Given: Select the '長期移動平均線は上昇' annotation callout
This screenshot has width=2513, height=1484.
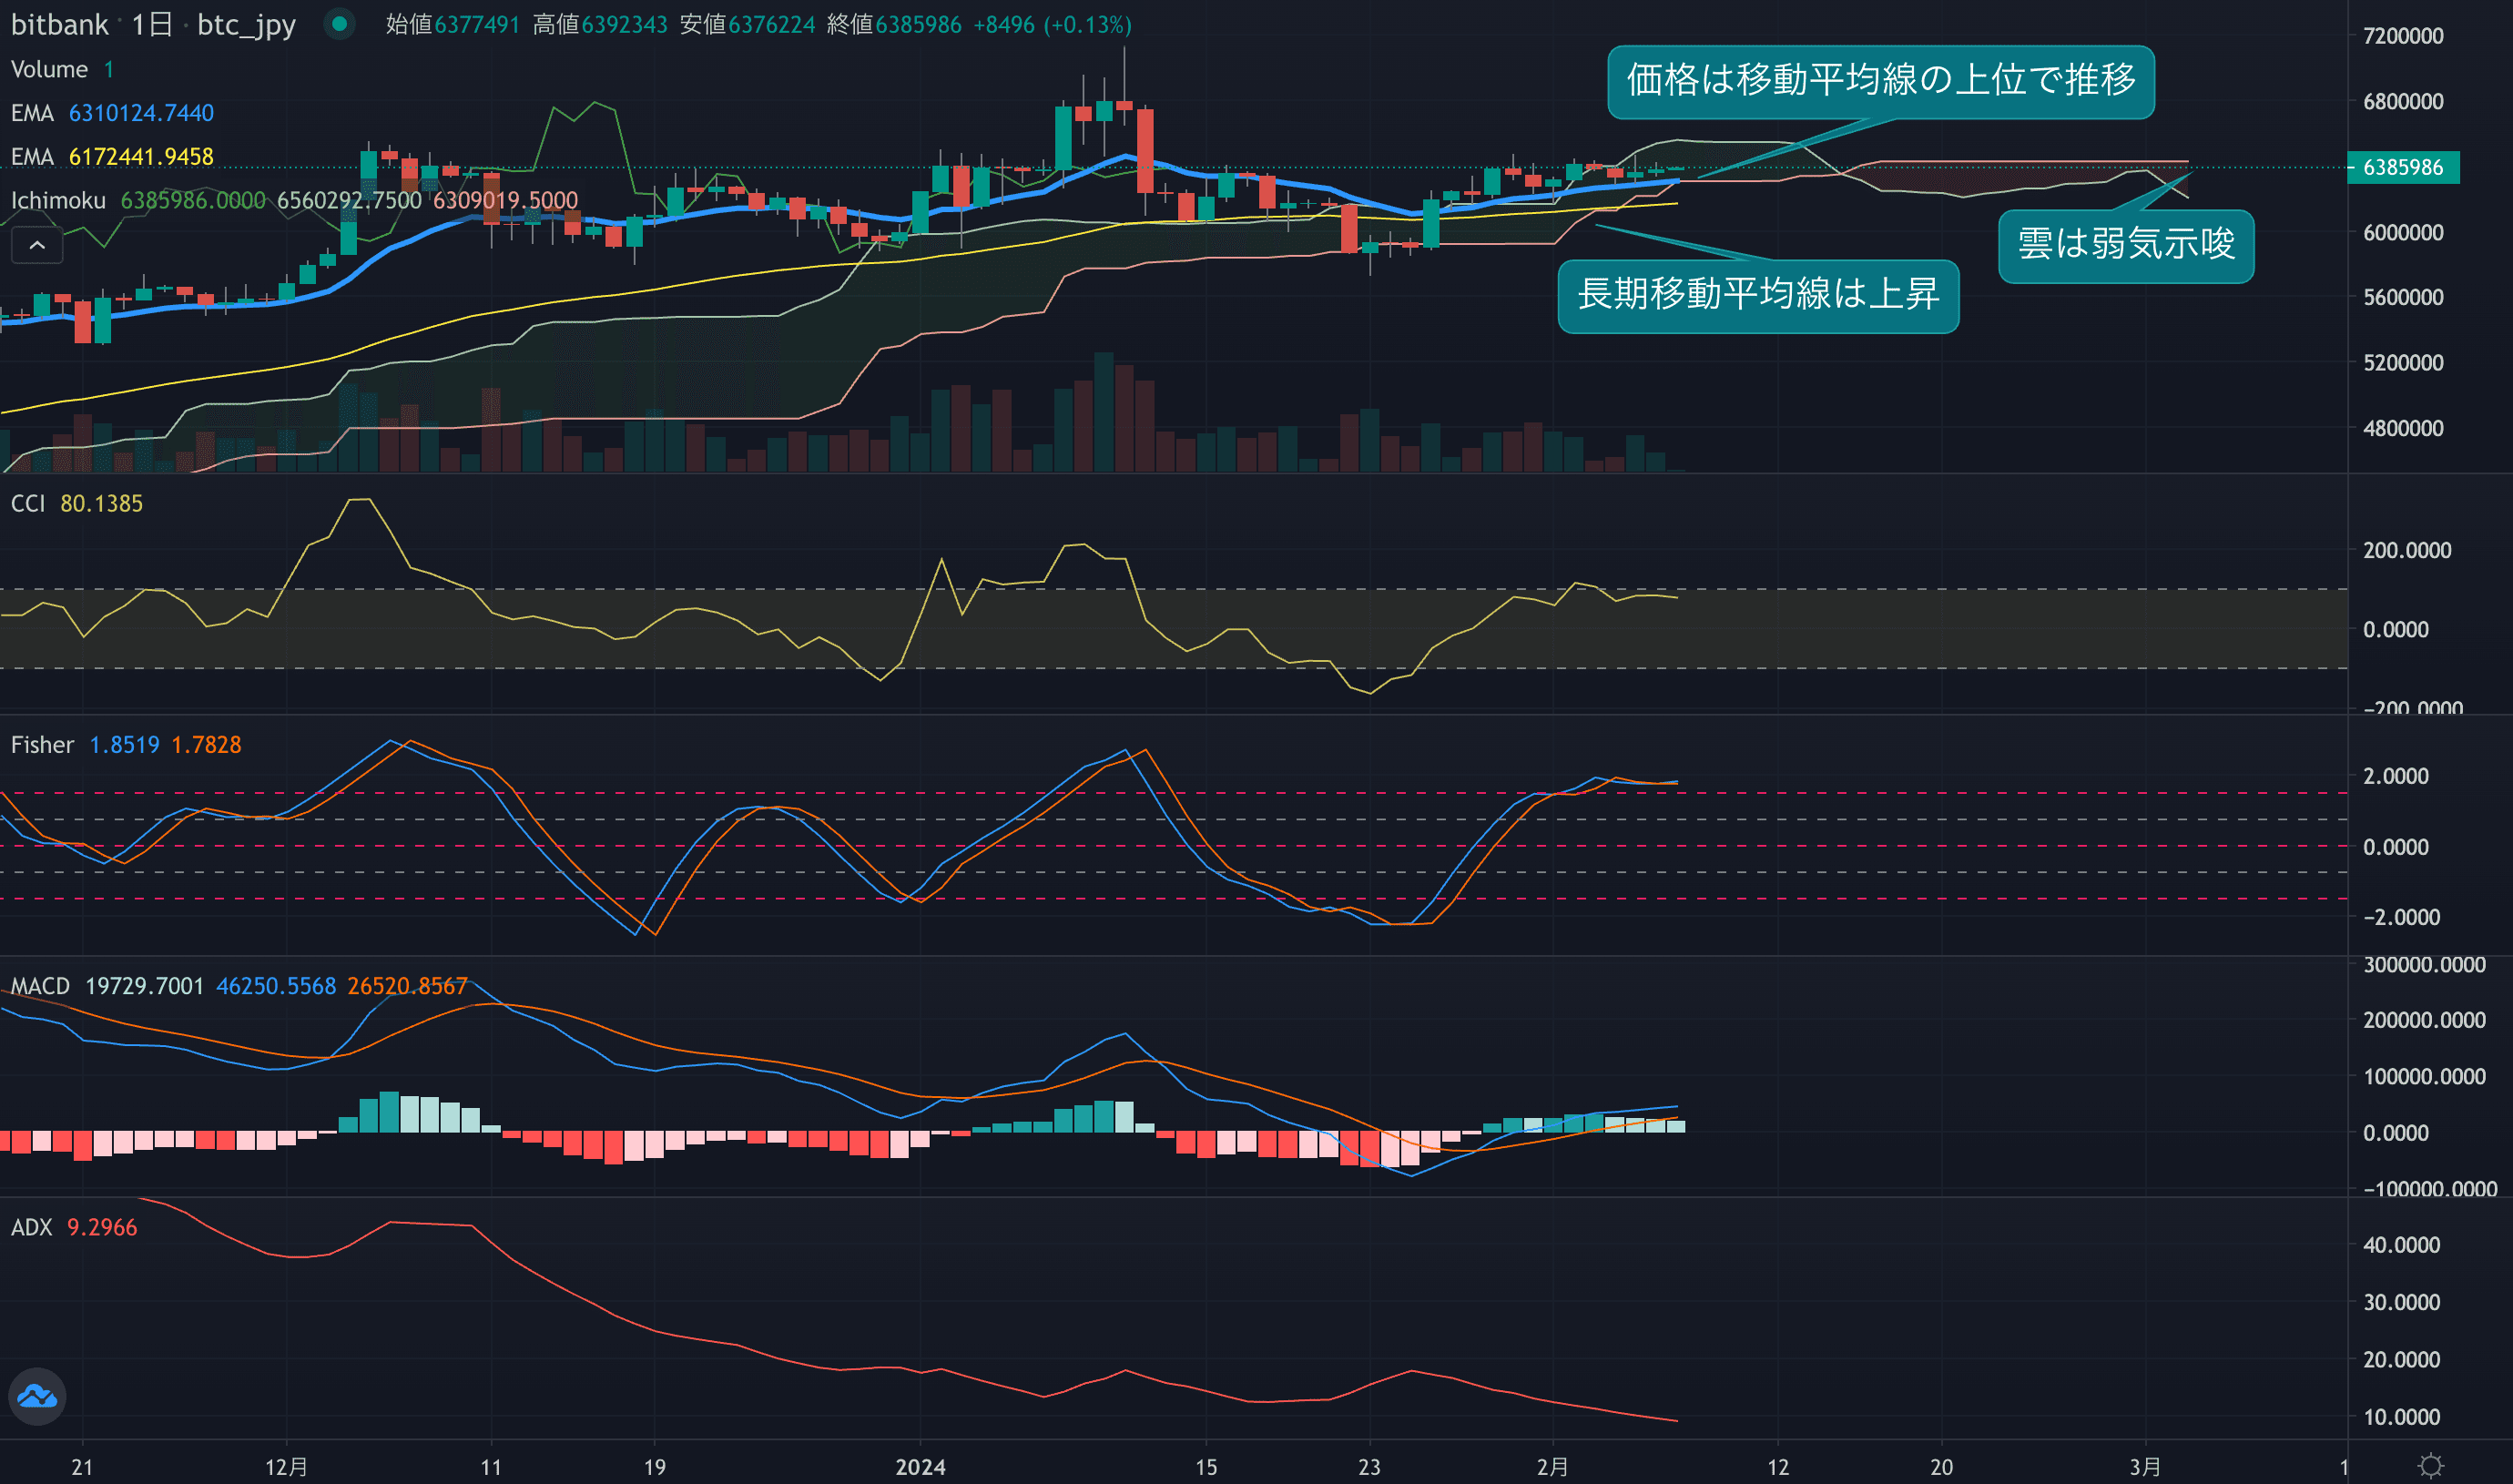Looking at the screenshot, I should (x=1757, y=295).
